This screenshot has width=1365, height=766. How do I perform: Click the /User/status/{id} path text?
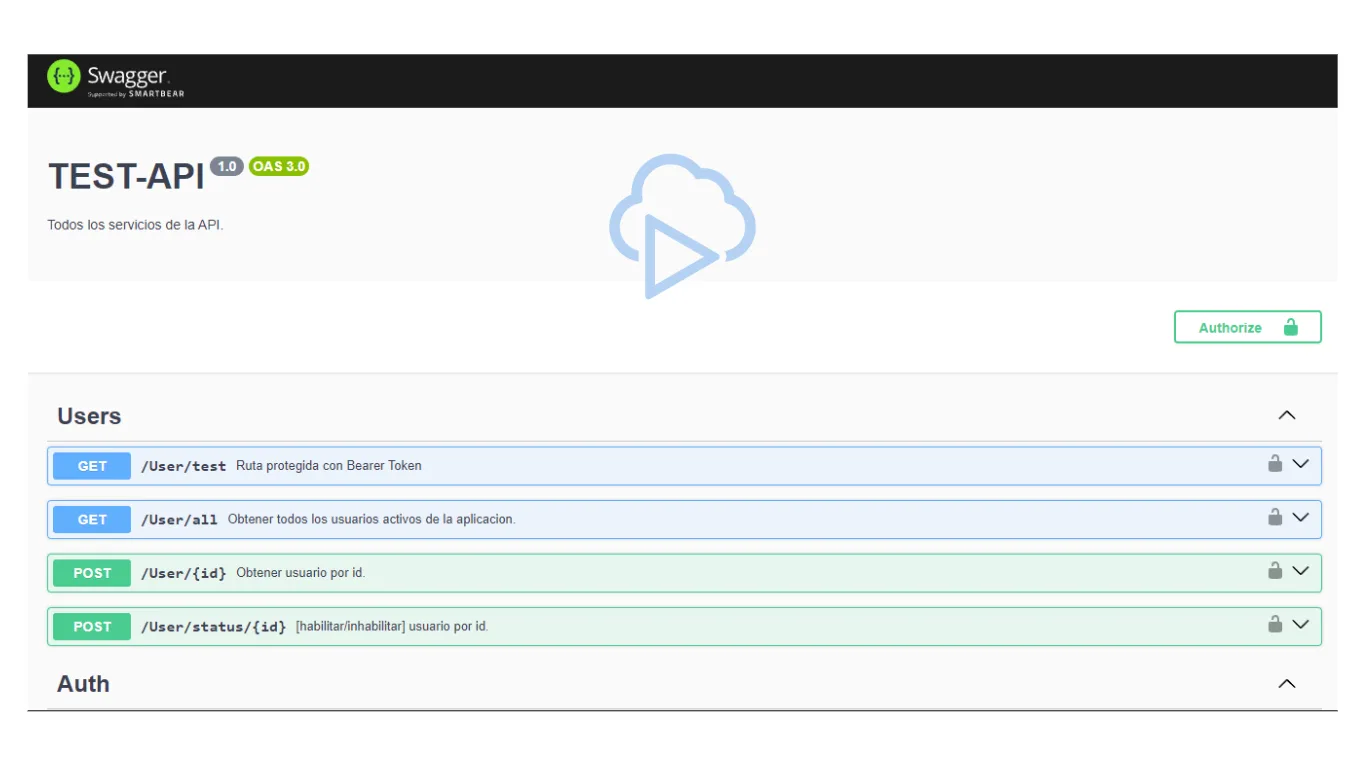pyautogui.click(x=213, y=627)
